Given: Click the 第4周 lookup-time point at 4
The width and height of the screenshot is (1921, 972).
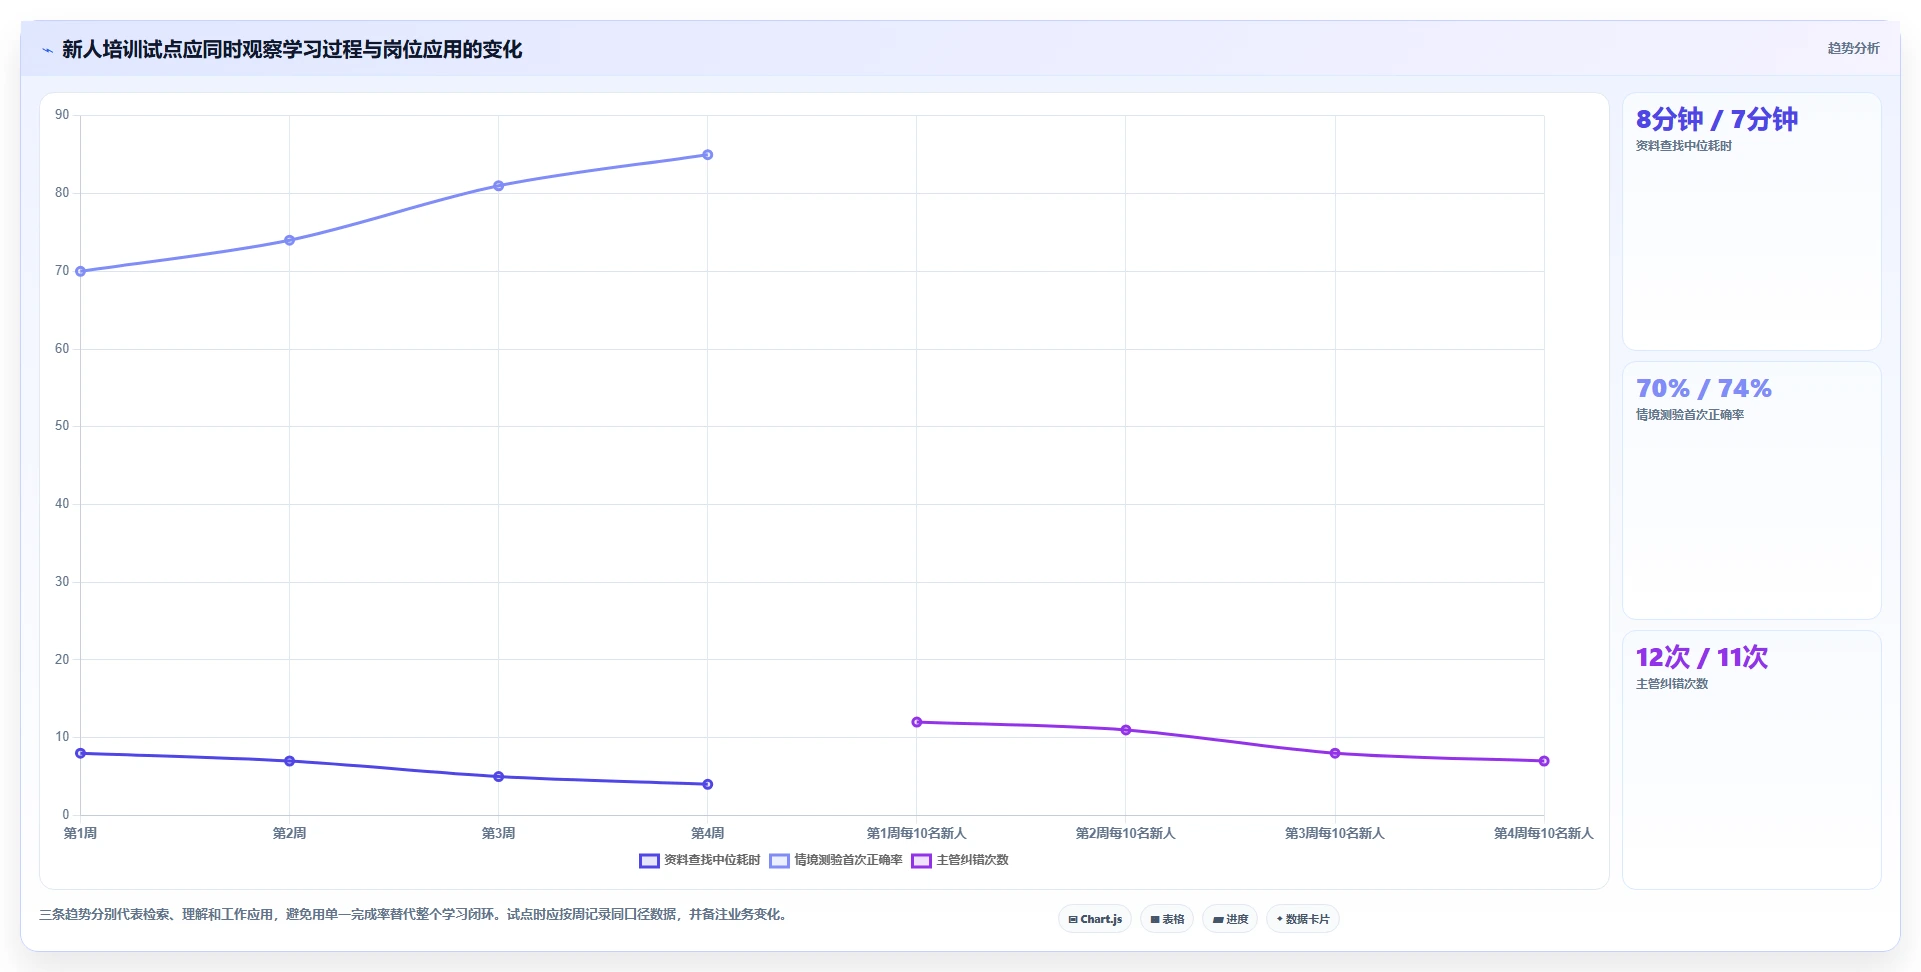Looking at the screenshot, I should pos(708,784).
